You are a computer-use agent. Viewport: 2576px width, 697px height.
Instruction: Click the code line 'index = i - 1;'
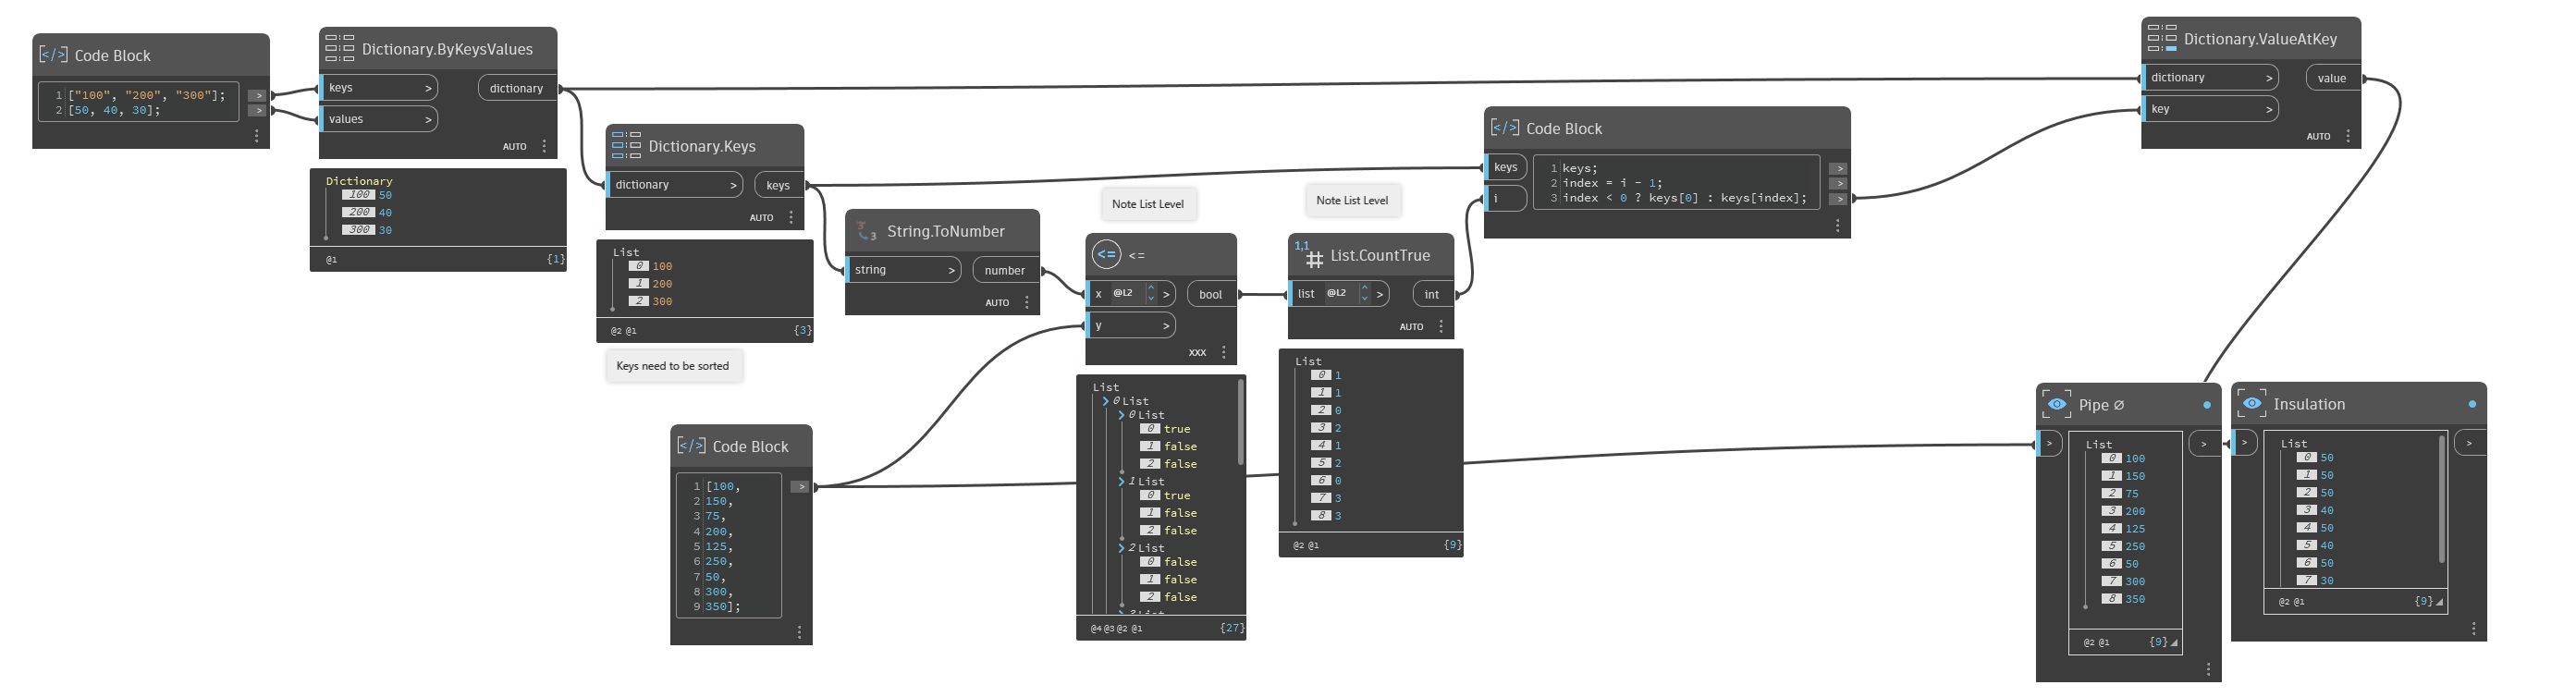(x=1612, y=183)
